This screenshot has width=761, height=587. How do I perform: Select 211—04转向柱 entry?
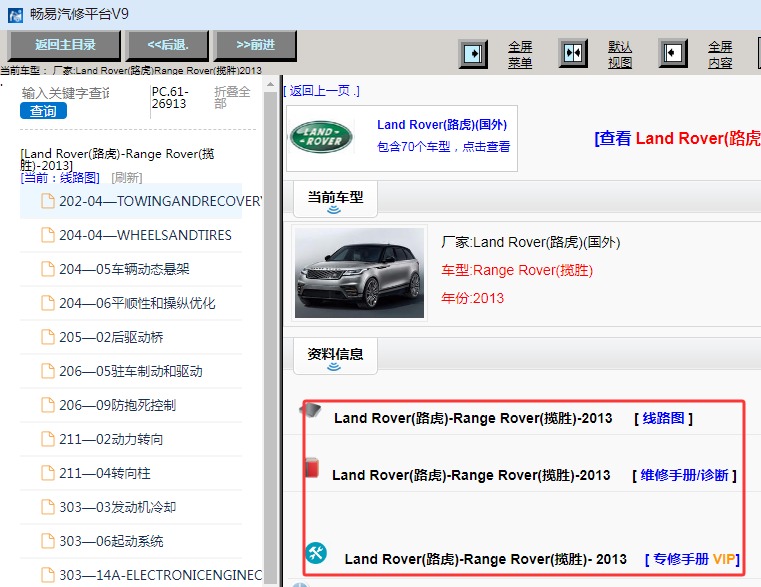tap(131, 473)
